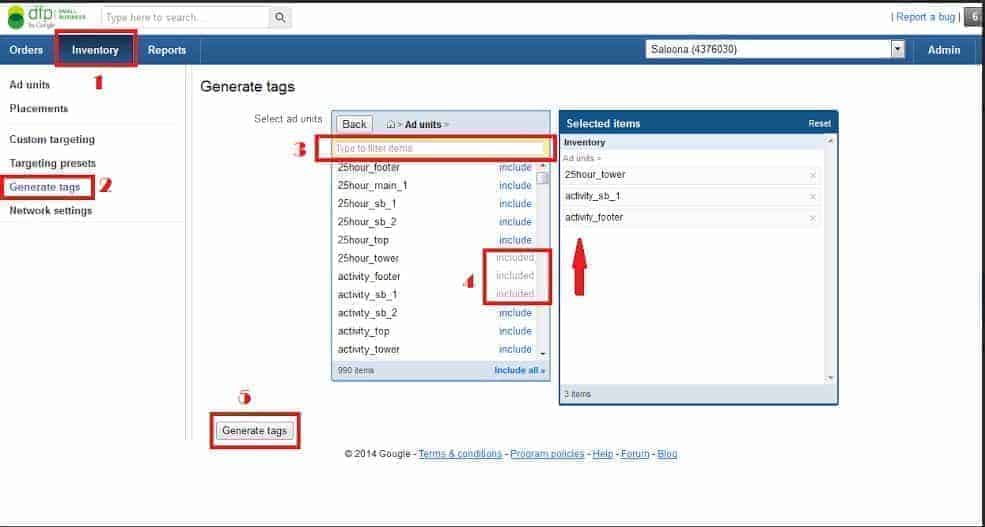Include the 25hour_main_1 ad unit
Viewport: 985px width, 527px height.
(x=515, y=186)
